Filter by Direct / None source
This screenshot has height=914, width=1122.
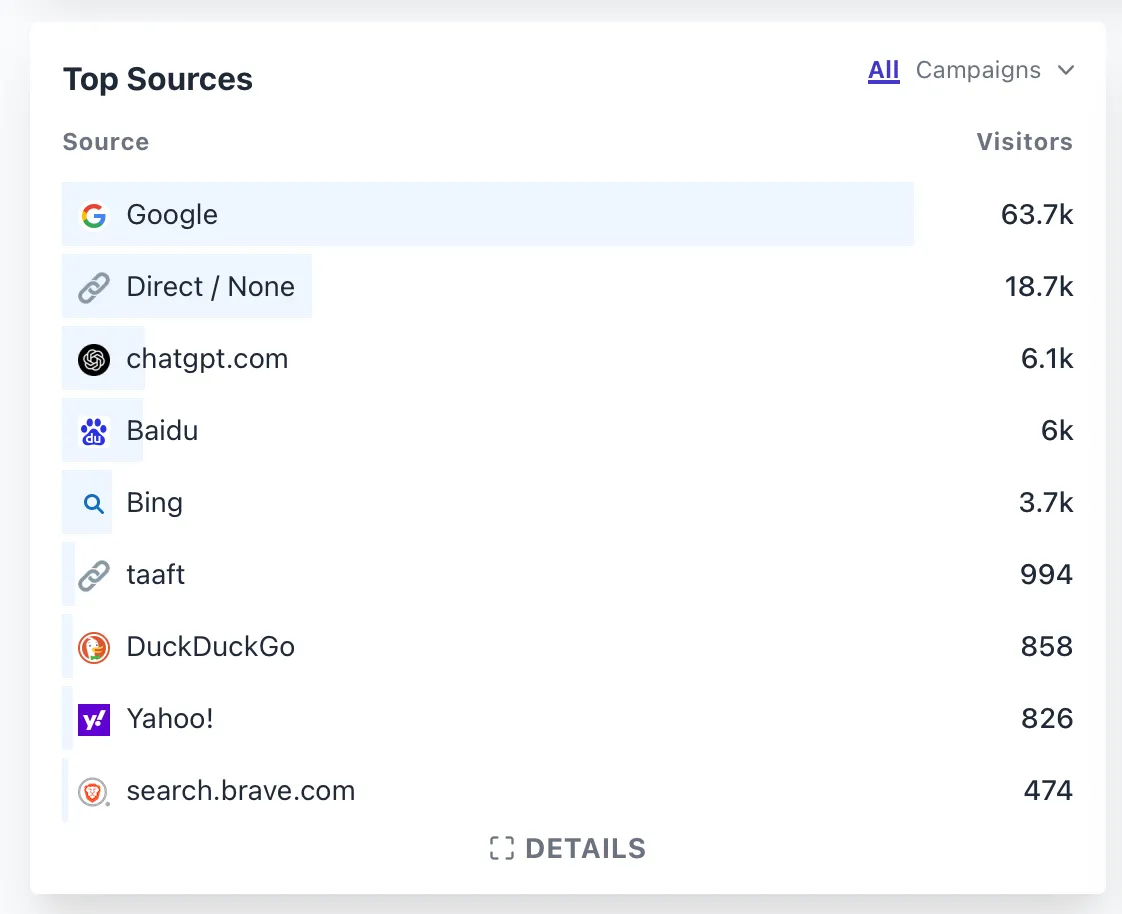coord(210,287)
